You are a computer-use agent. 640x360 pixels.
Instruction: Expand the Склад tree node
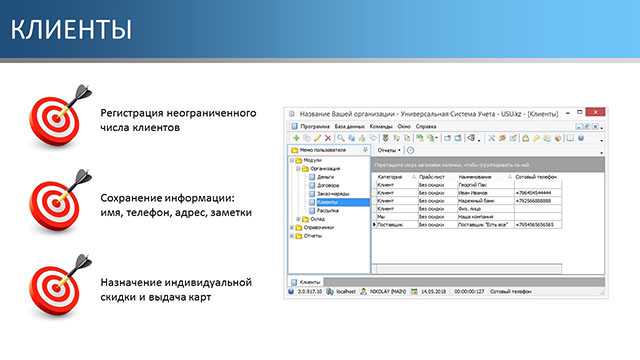coord(298,219)
